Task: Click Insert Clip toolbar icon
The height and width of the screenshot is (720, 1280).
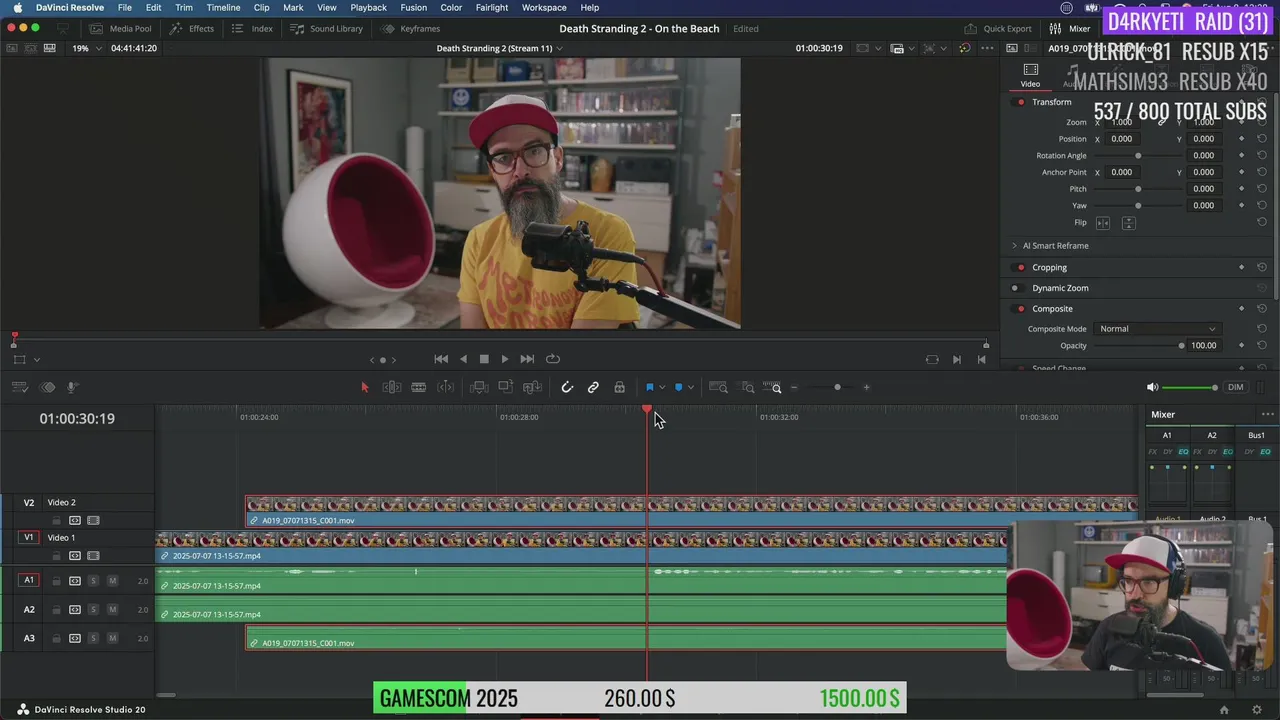Action: pos(479,387)
